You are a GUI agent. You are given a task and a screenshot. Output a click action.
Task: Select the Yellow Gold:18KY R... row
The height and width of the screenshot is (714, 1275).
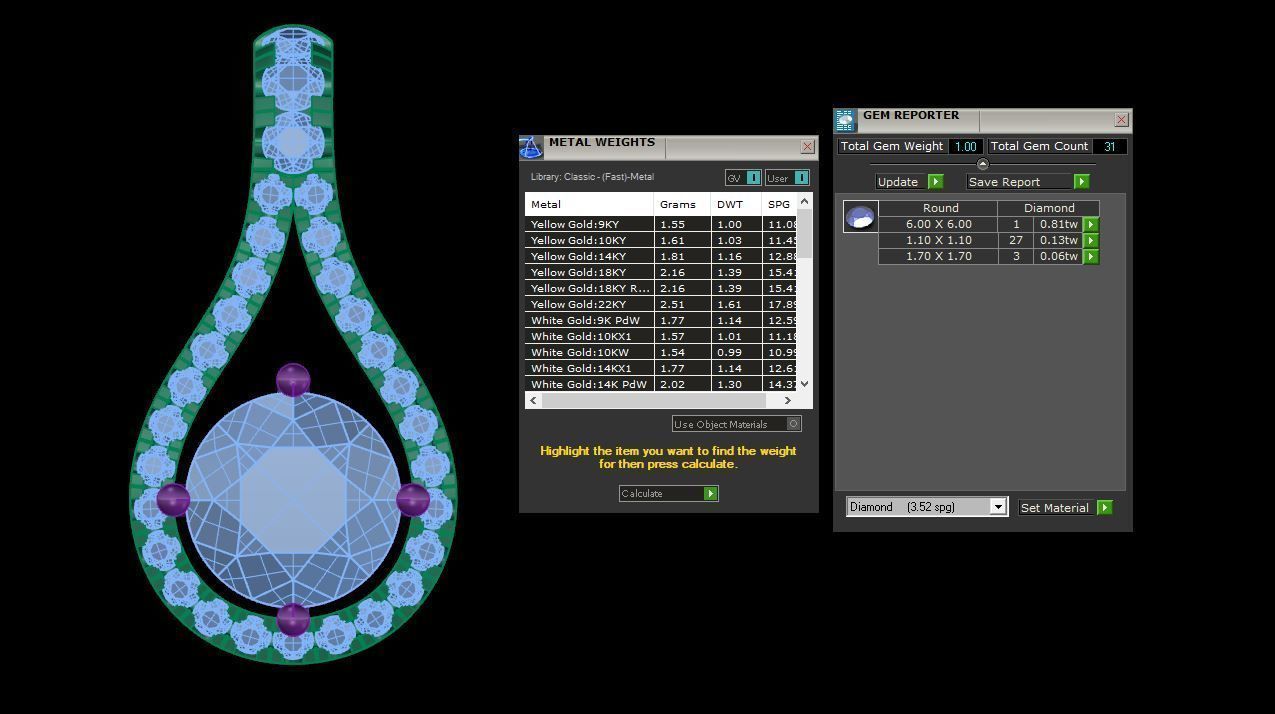coord(661,289)
